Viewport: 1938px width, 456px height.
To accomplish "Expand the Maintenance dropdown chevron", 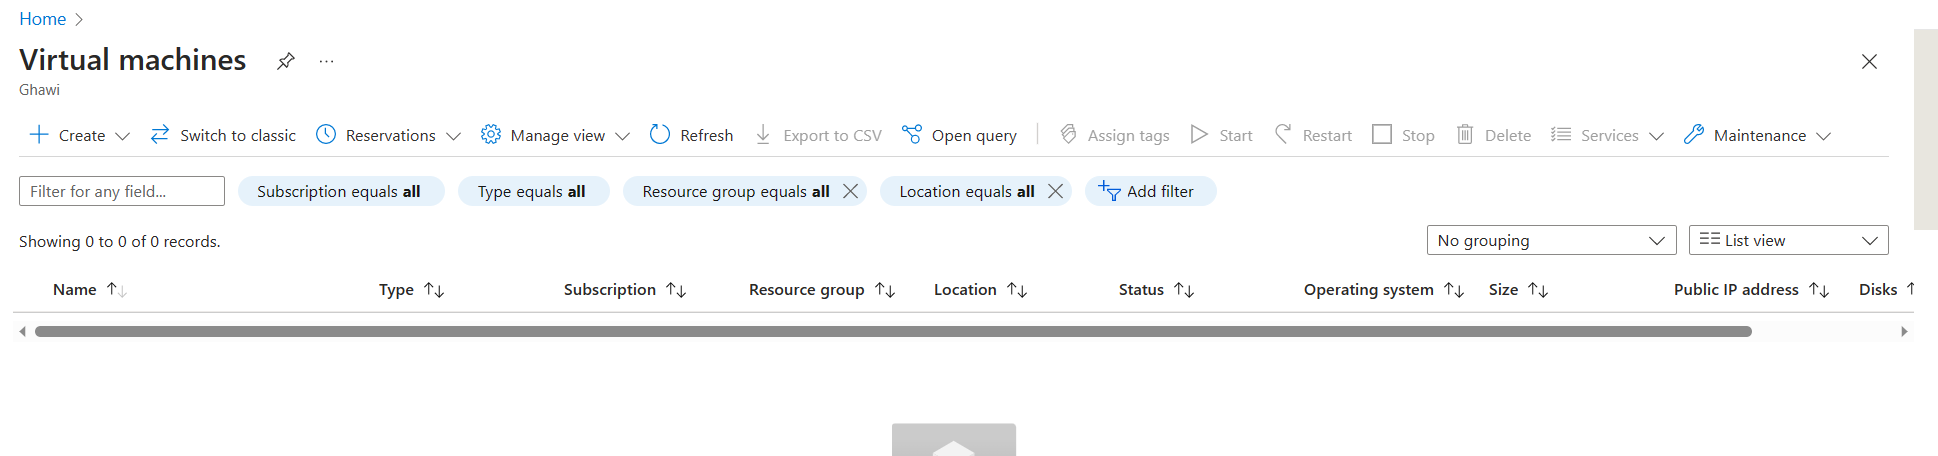I will (1823, 136).
